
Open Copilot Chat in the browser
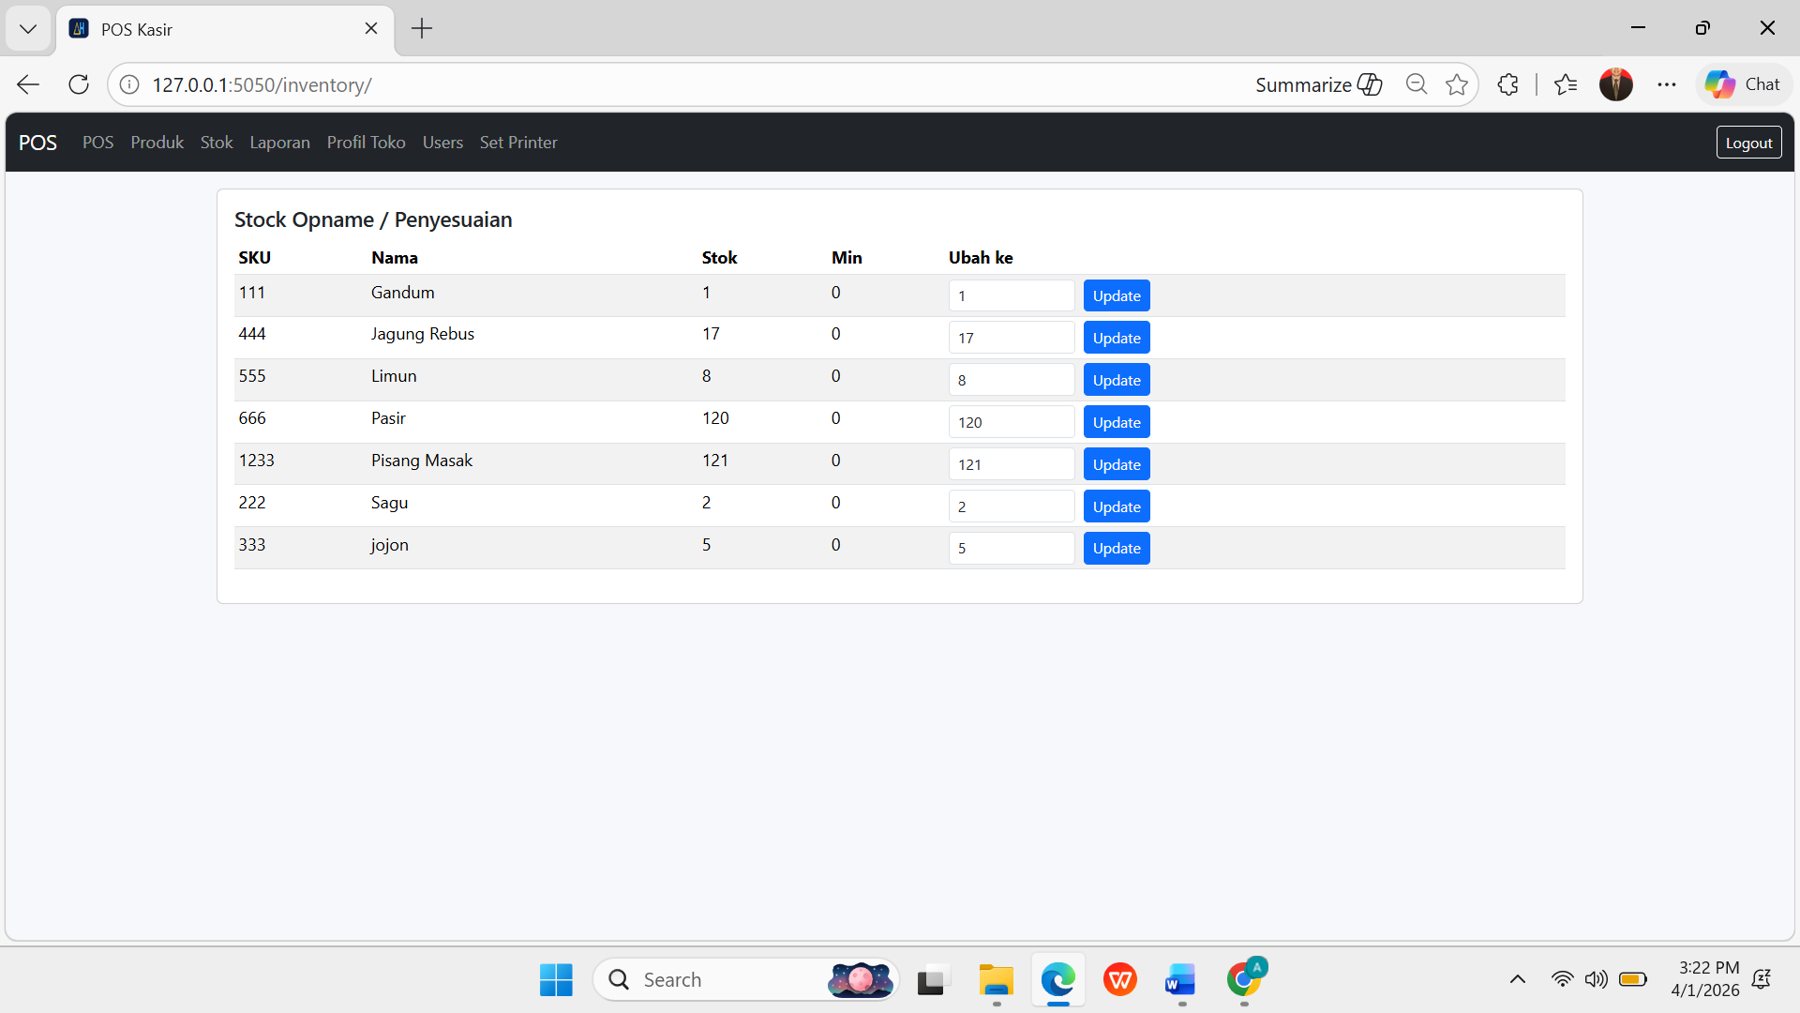click(1744, 84)
